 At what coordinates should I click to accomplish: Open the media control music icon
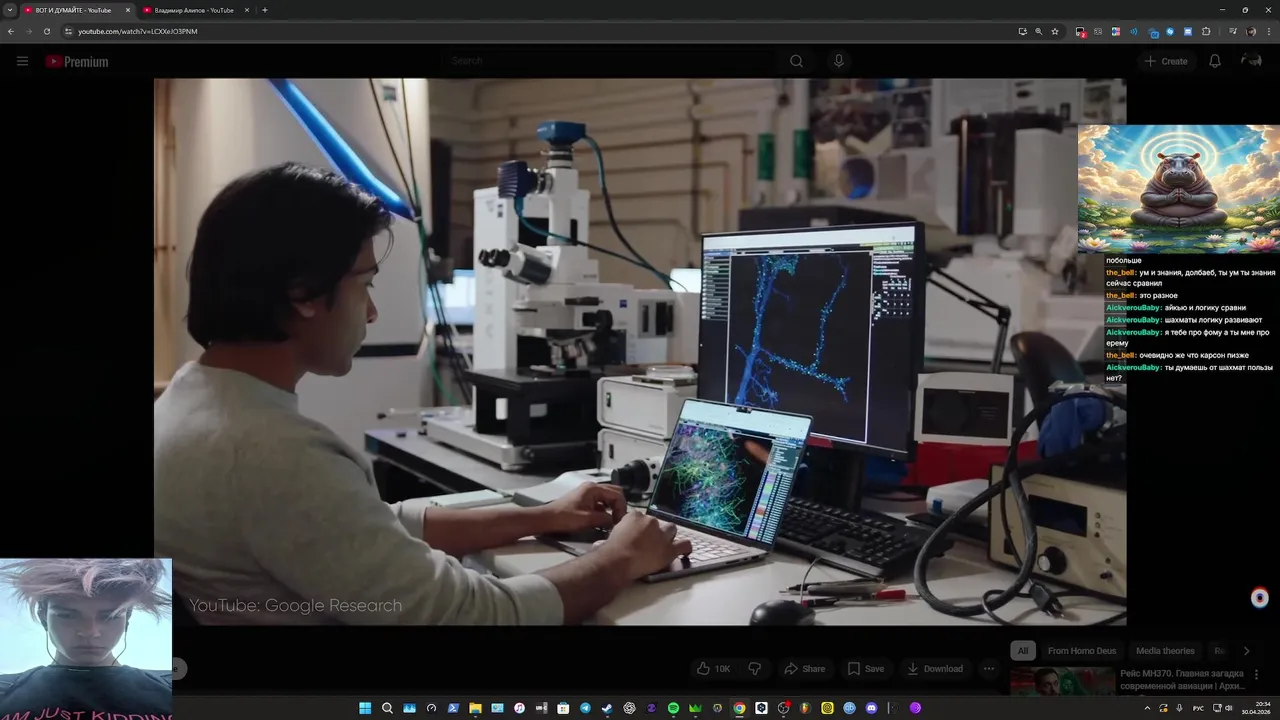pos(1233,31)
